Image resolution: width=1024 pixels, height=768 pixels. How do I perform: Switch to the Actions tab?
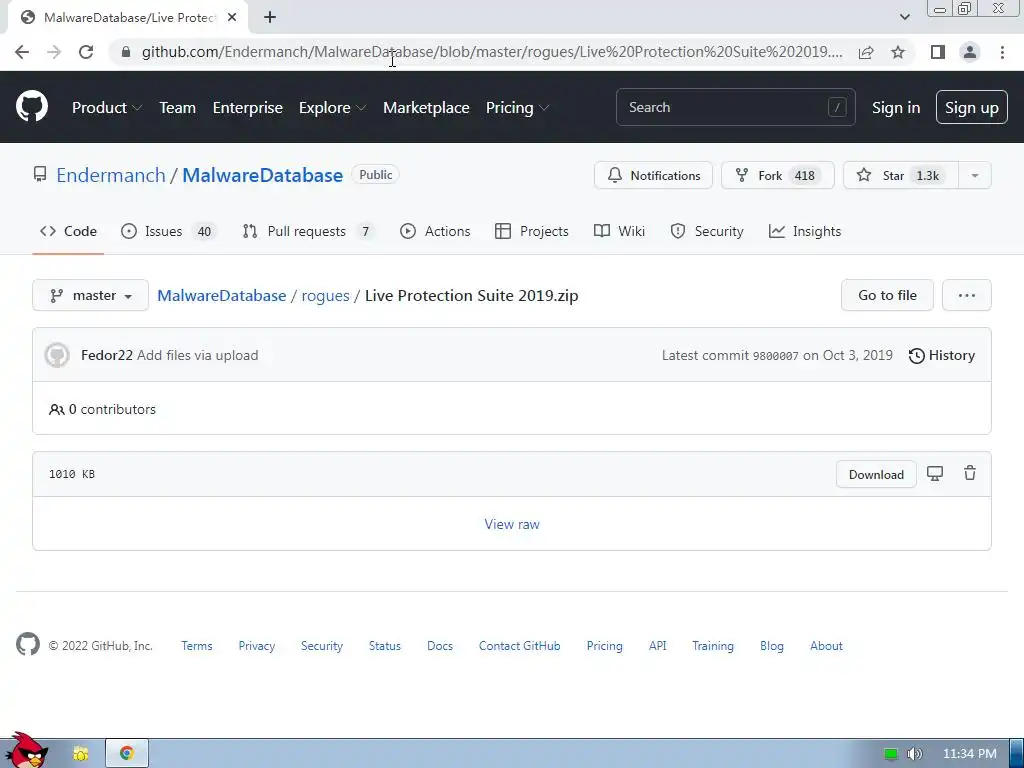435,231
